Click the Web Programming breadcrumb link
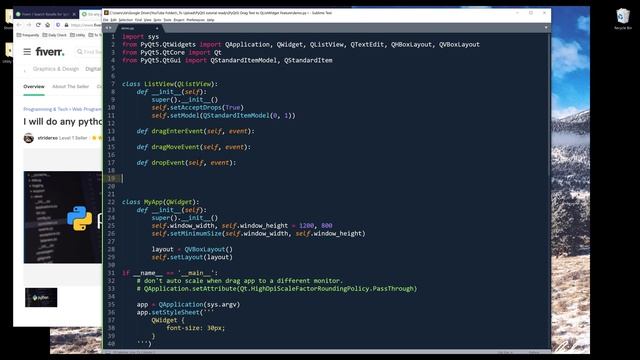This screenshot has height=360, width=640. 87,109
